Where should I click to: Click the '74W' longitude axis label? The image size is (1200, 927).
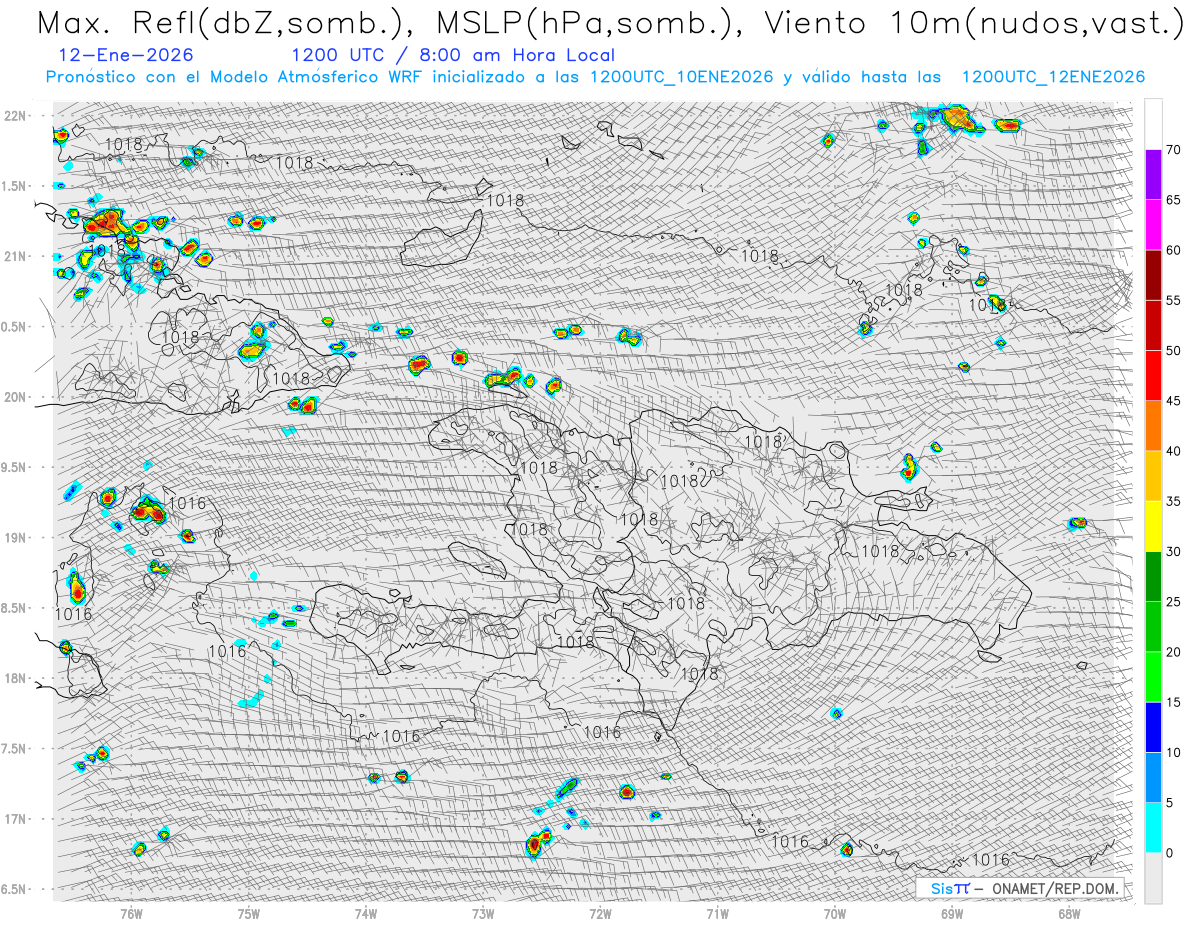pyautogui.click(x=366, y=912)
